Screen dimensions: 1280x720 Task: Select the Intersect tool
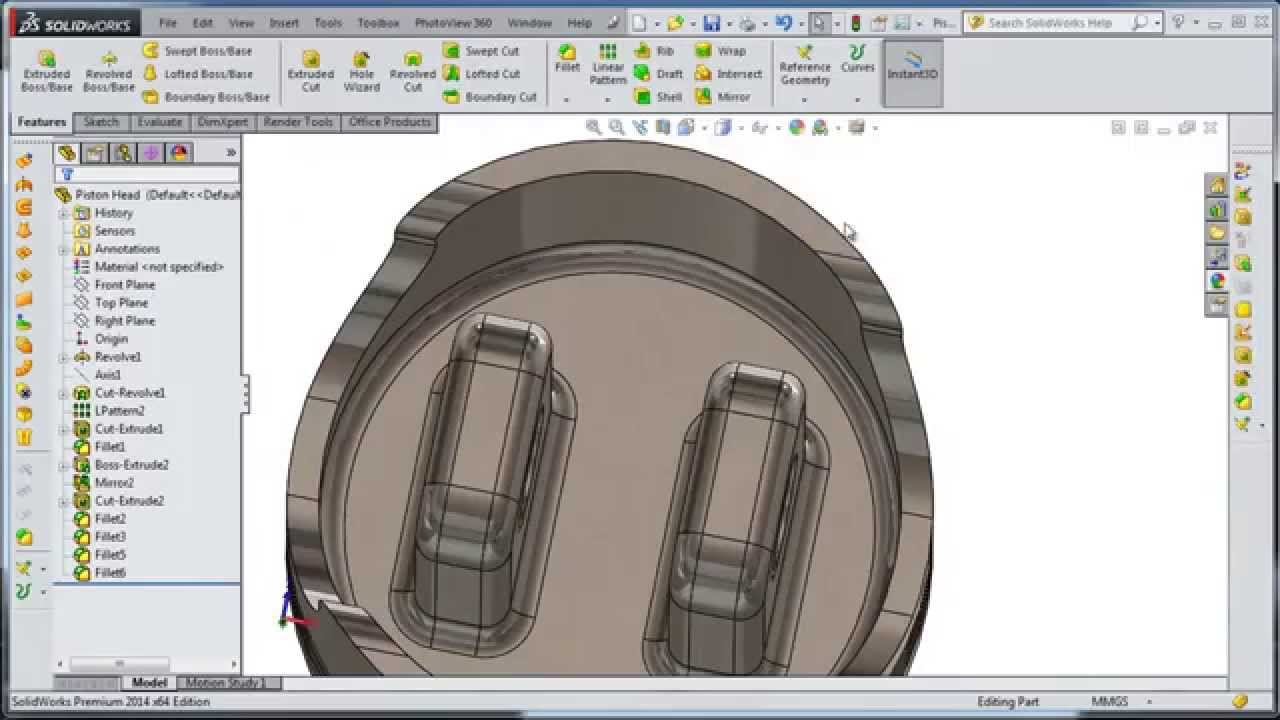point(729,74)
